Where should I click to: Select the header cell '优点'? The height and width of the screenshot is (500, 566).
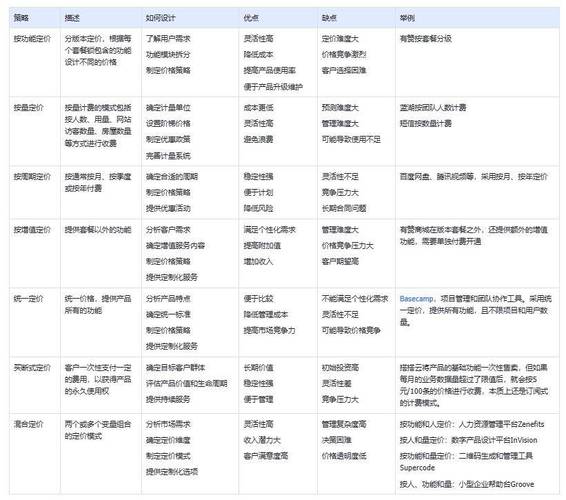coord(251,18)
